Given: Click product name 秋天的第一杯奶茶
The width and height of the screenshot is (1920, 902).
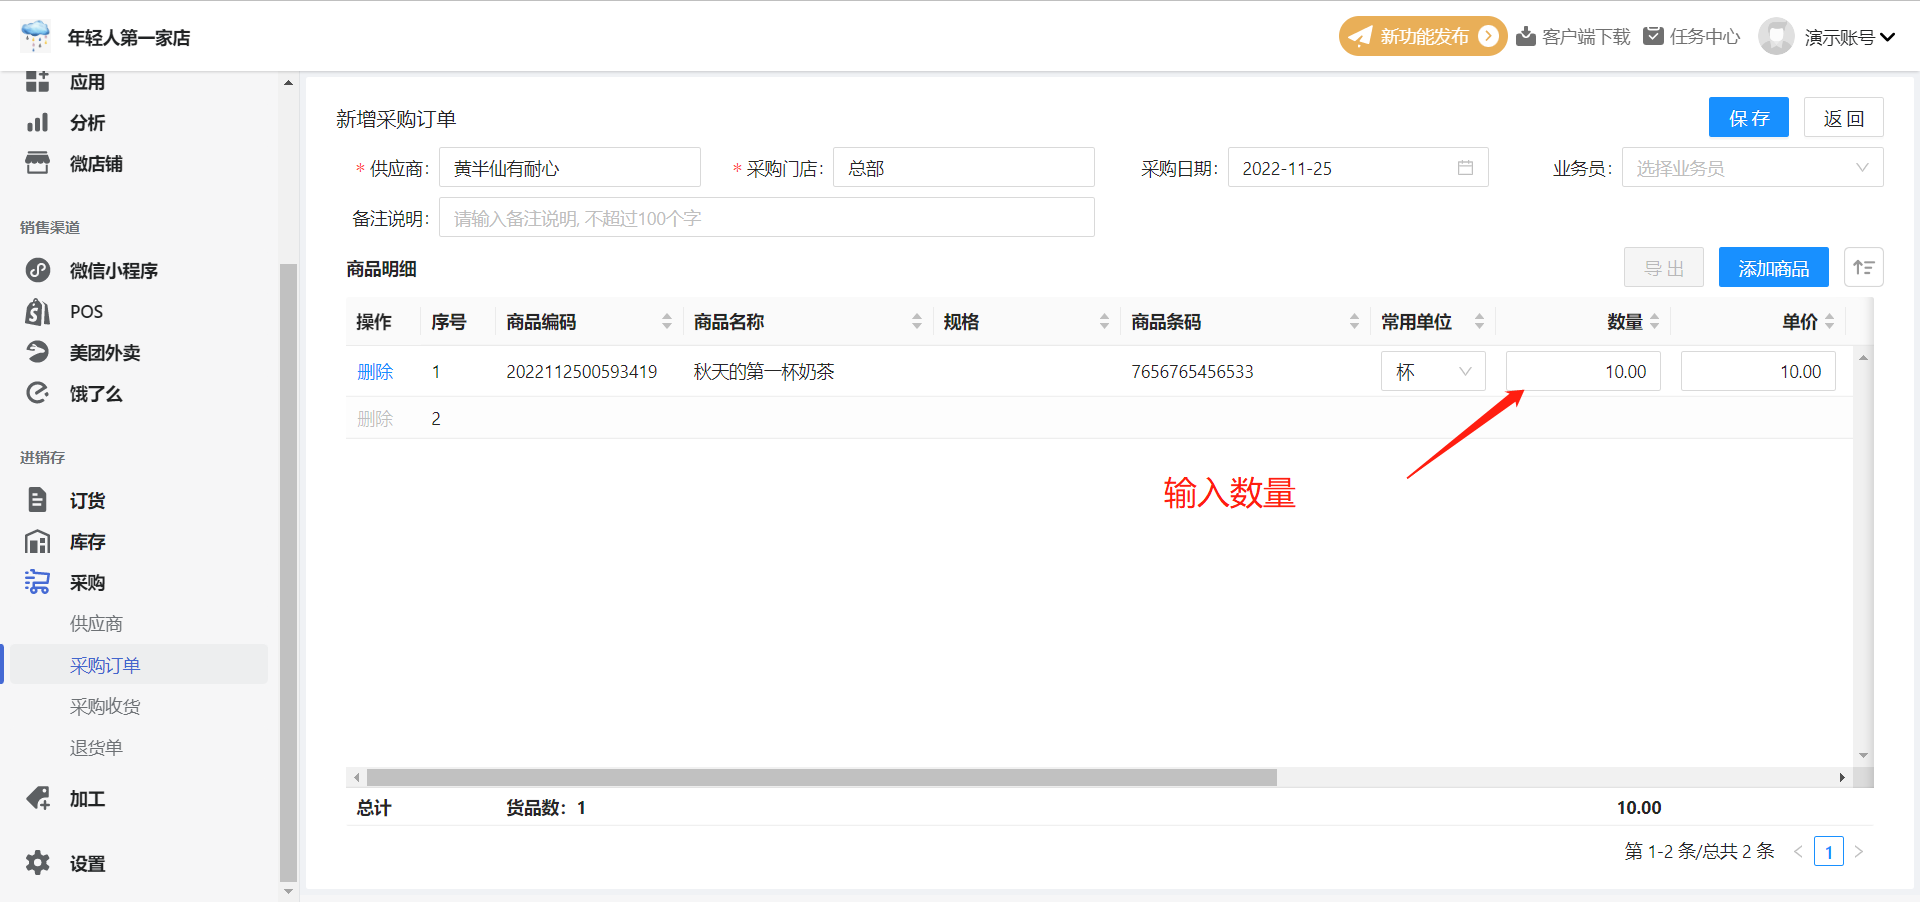Looking at the screenshot, I should click(764, 371).
